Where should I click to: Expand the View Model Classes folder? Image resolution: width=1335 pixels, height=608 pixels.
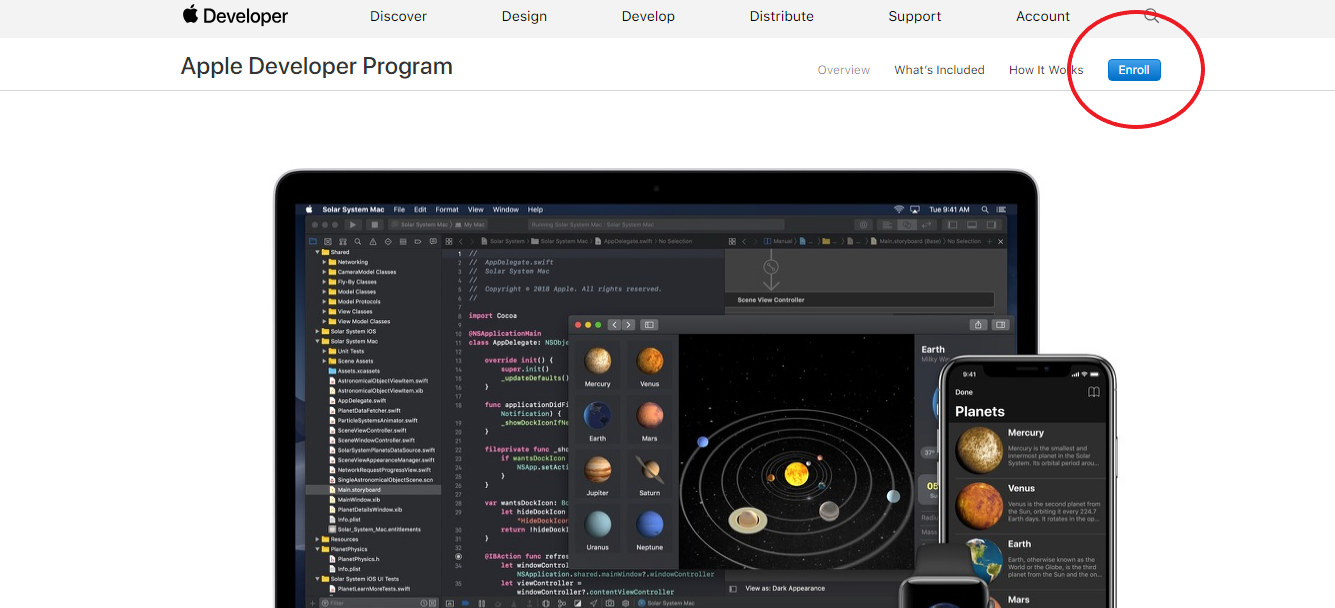pyautogui.click(x=324, y=322)
